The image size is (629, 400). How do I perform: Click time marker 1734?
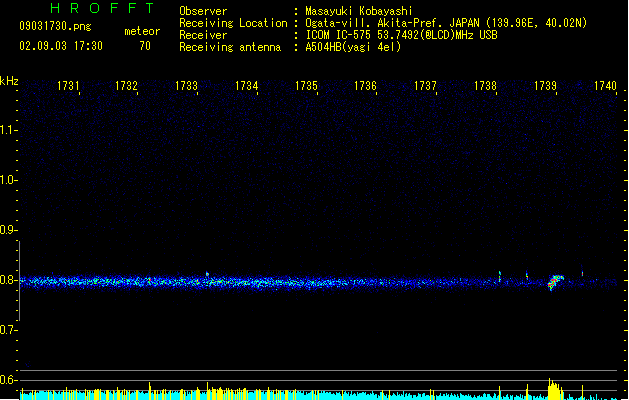point(246,86)
